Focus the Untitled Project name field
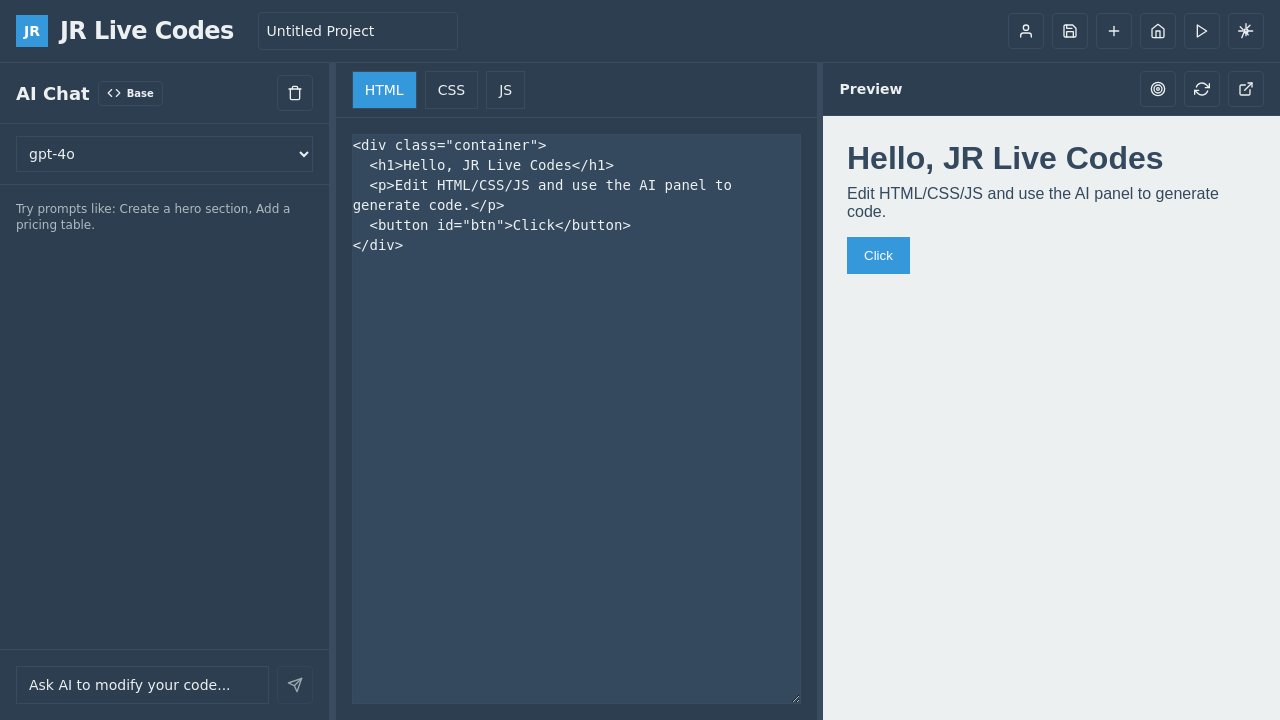This screenshot has width=1280, height=720. click(358, 31)
